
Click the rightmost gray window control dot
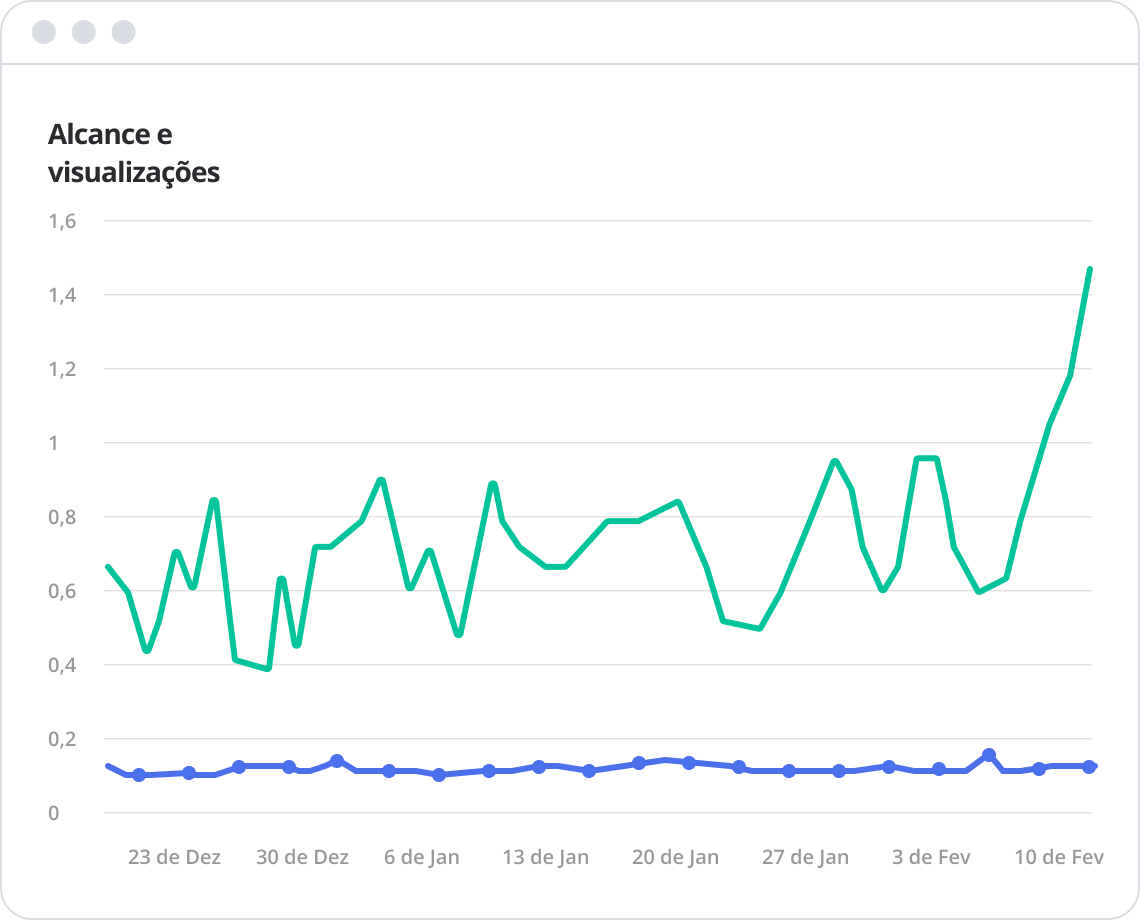click(x=123, y=32)
